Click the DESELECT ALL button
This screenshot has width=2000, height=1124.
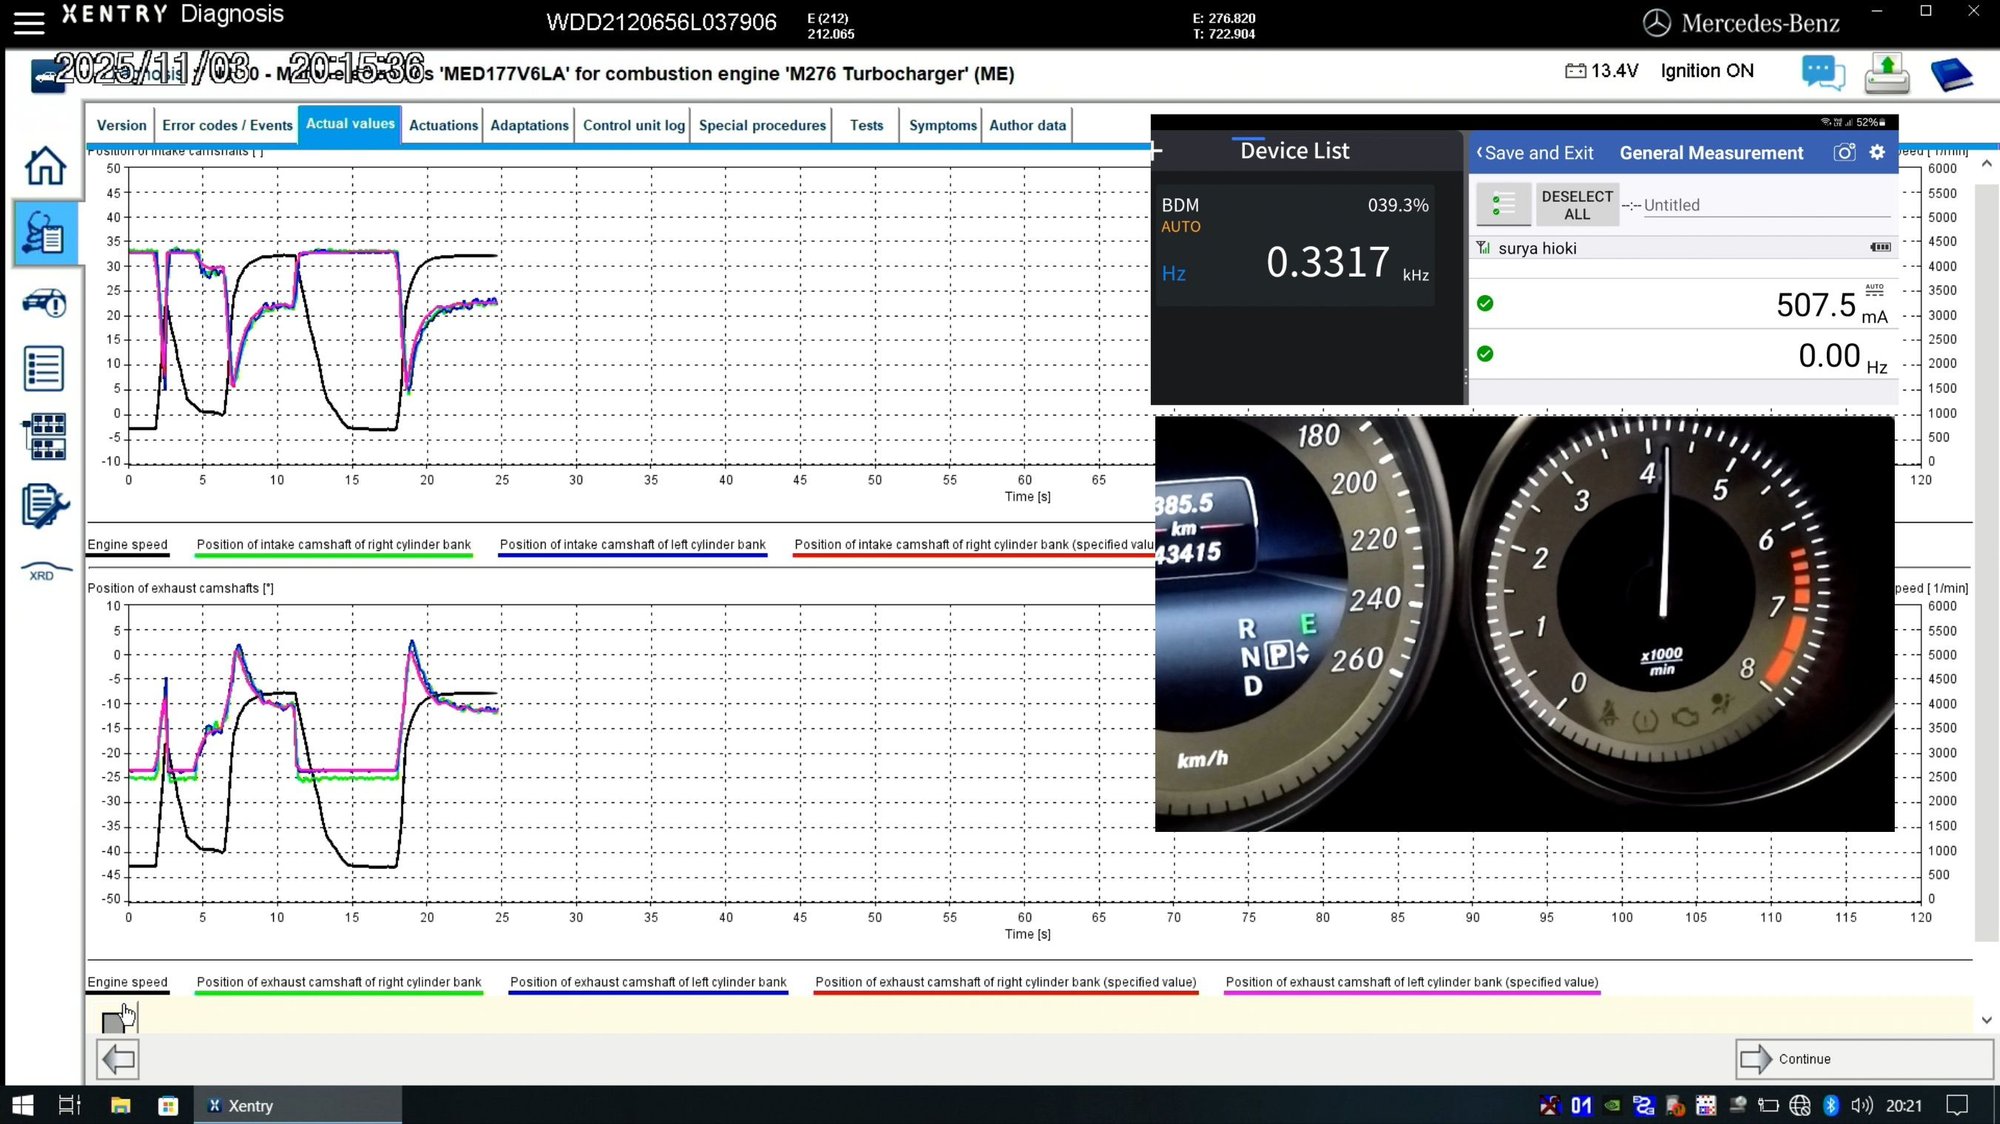[x=1577, y=205]
